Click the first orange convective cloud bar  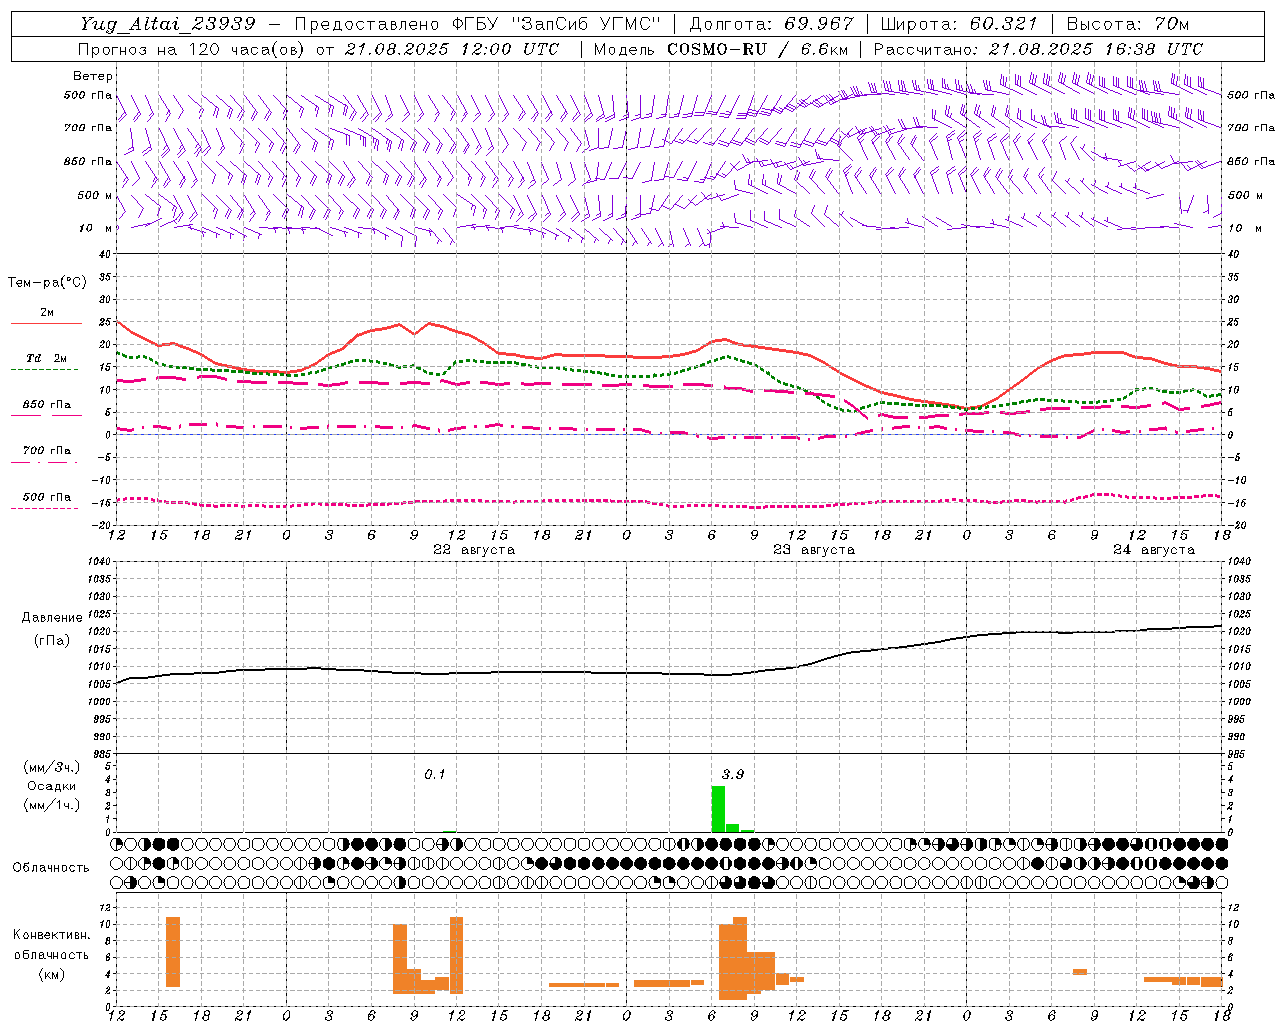(173, 952)
